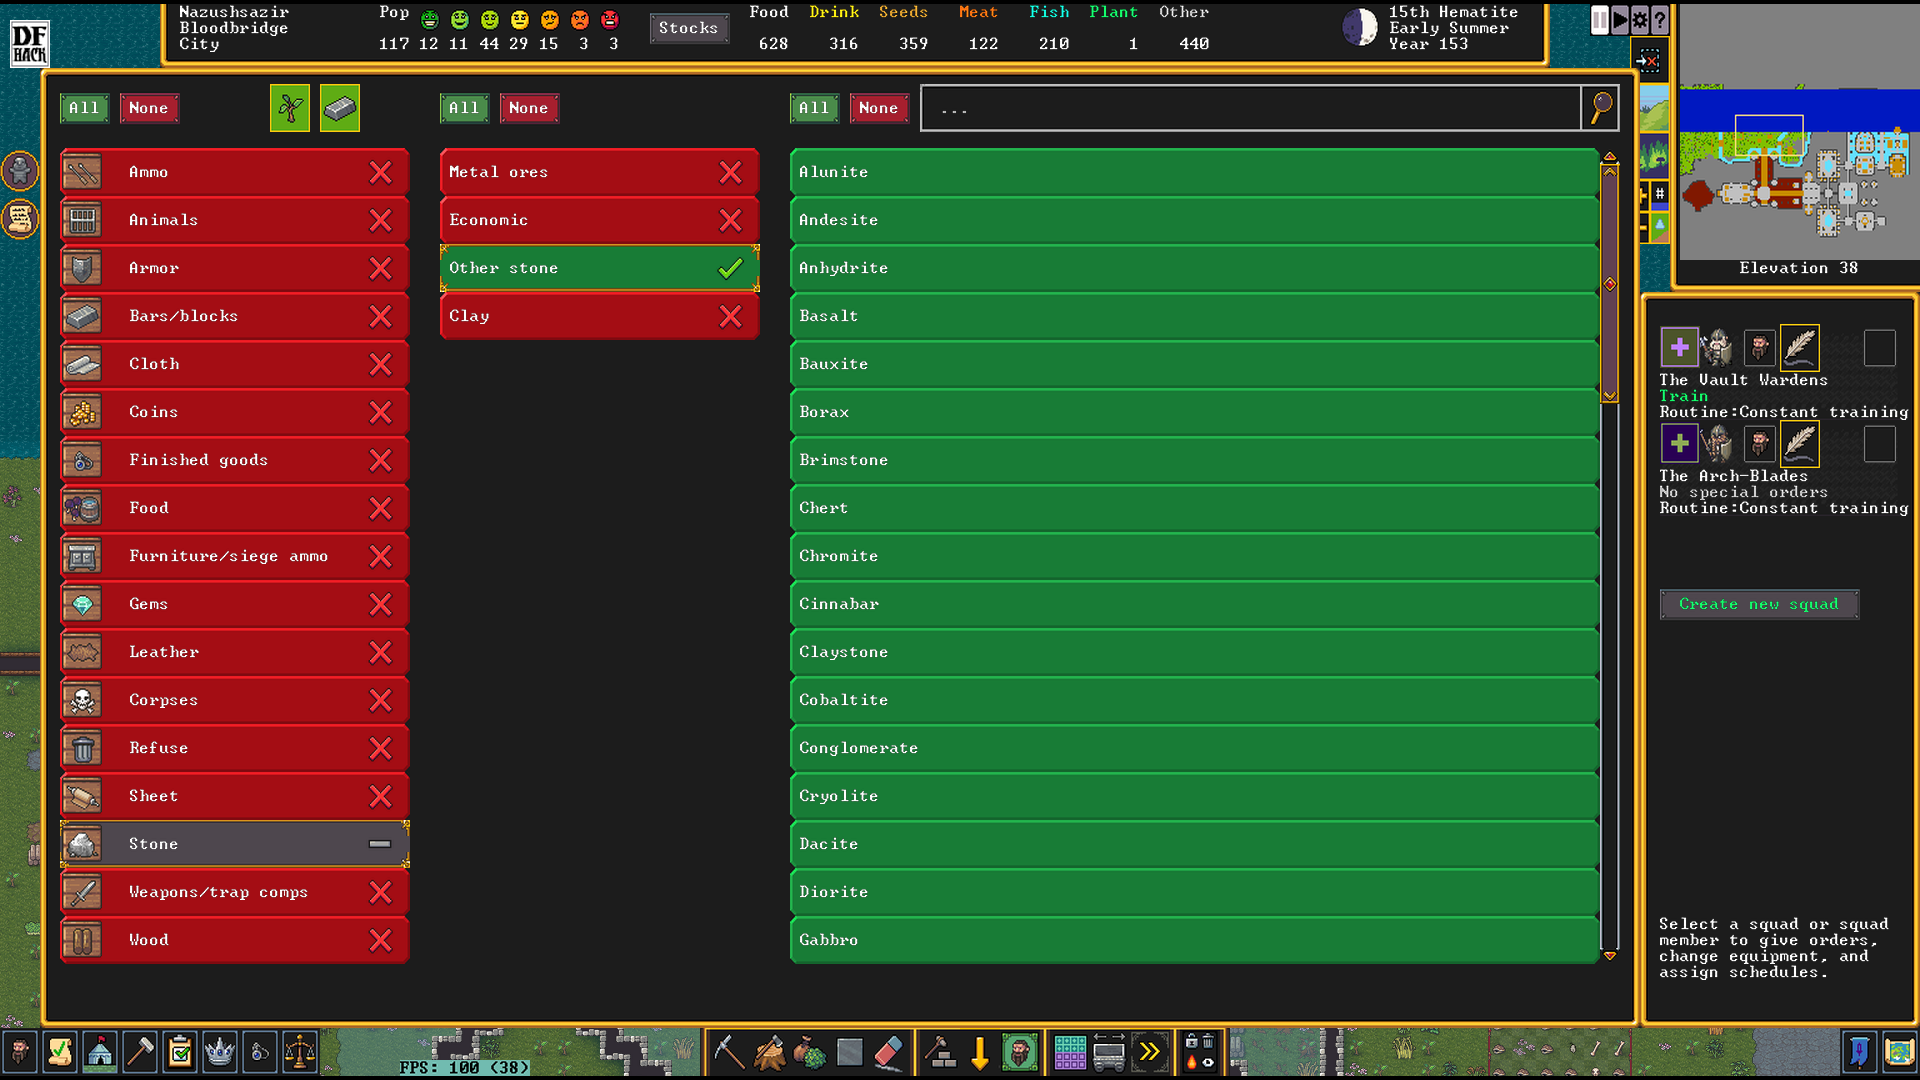Select the Stone category row
This screenshot has height=1080, width=1920.
[x=235, y=844]
